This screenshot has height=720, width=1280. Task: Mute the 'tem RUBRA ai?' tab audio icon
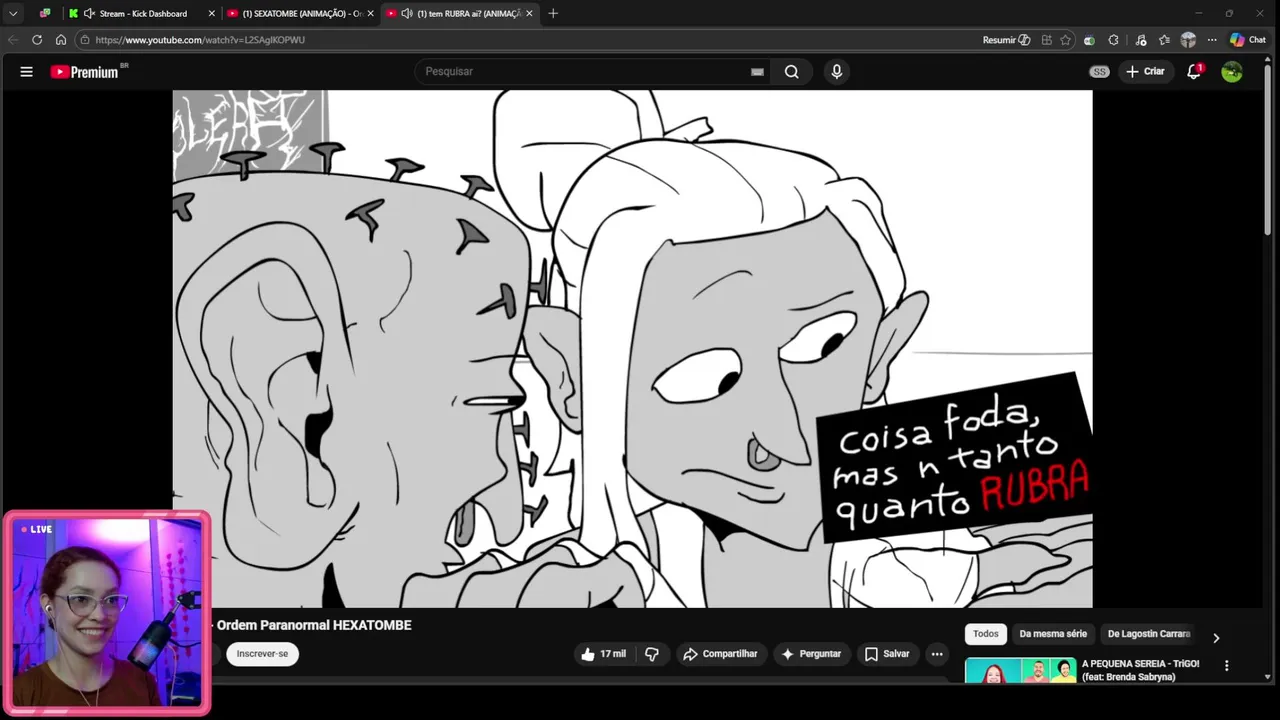[406, 13]
